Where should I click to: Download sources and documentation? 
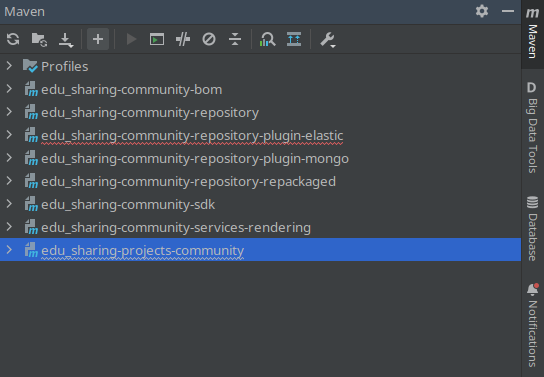[x=66, y=40]
